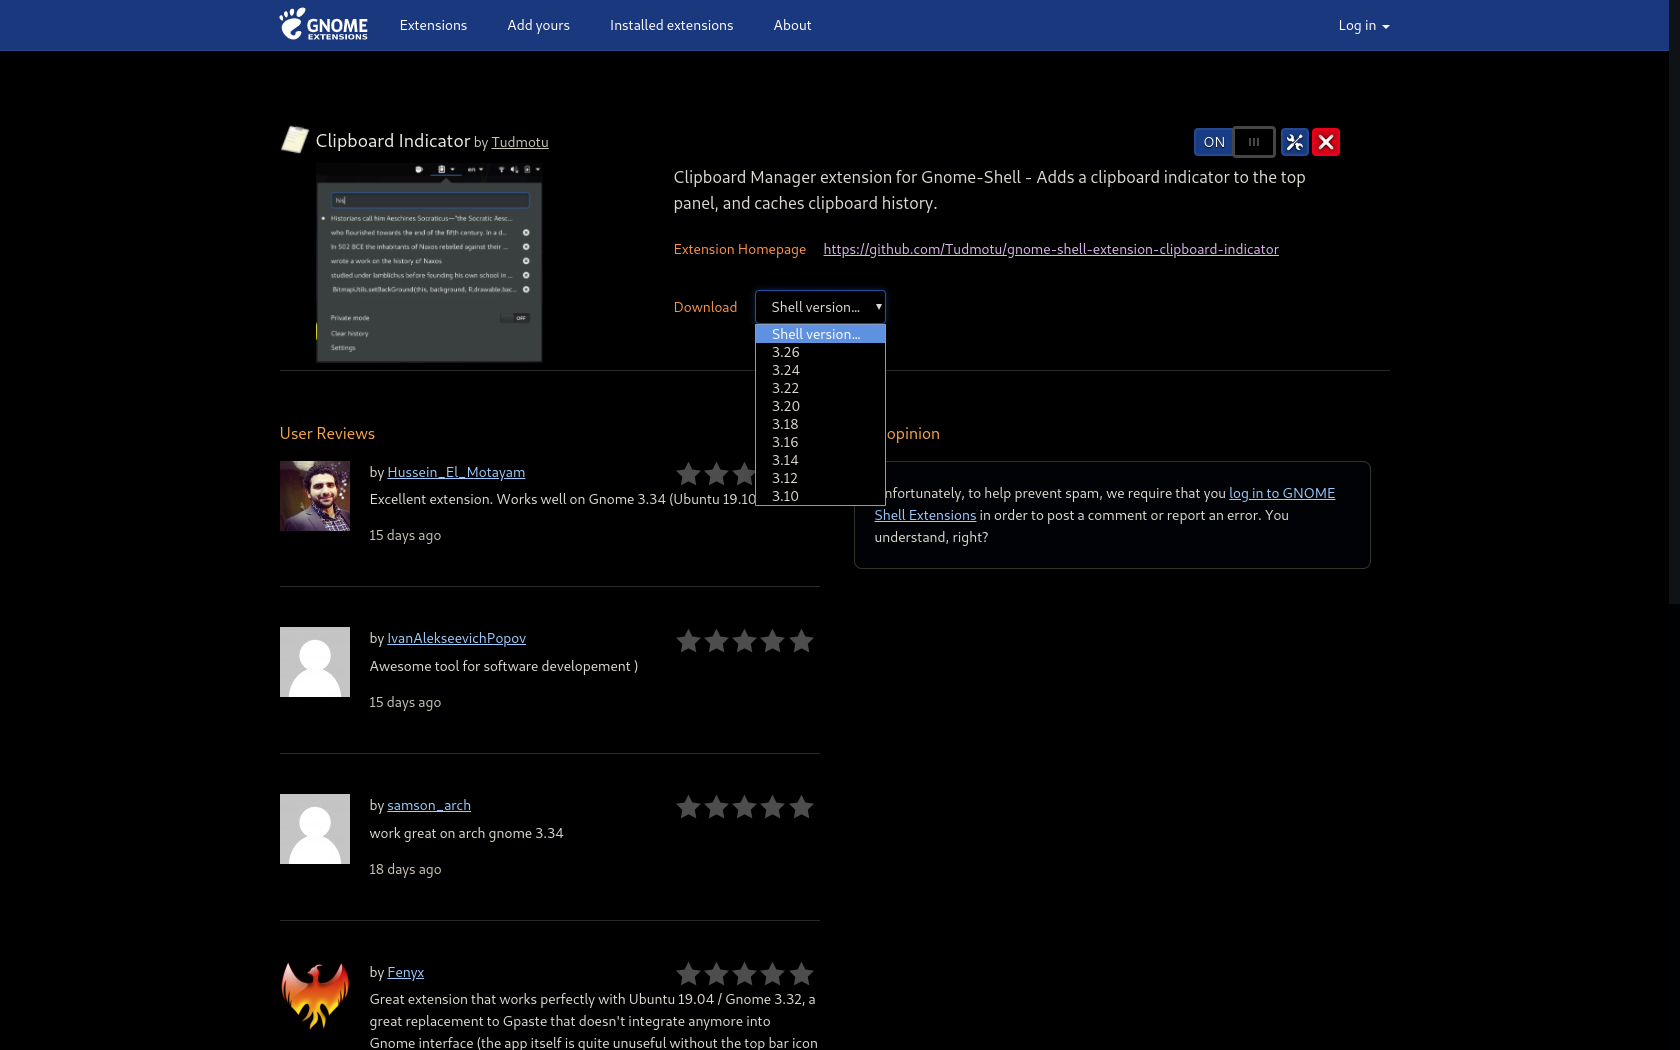Choose shell version 3.10 in the dropdown

point(786,496)
